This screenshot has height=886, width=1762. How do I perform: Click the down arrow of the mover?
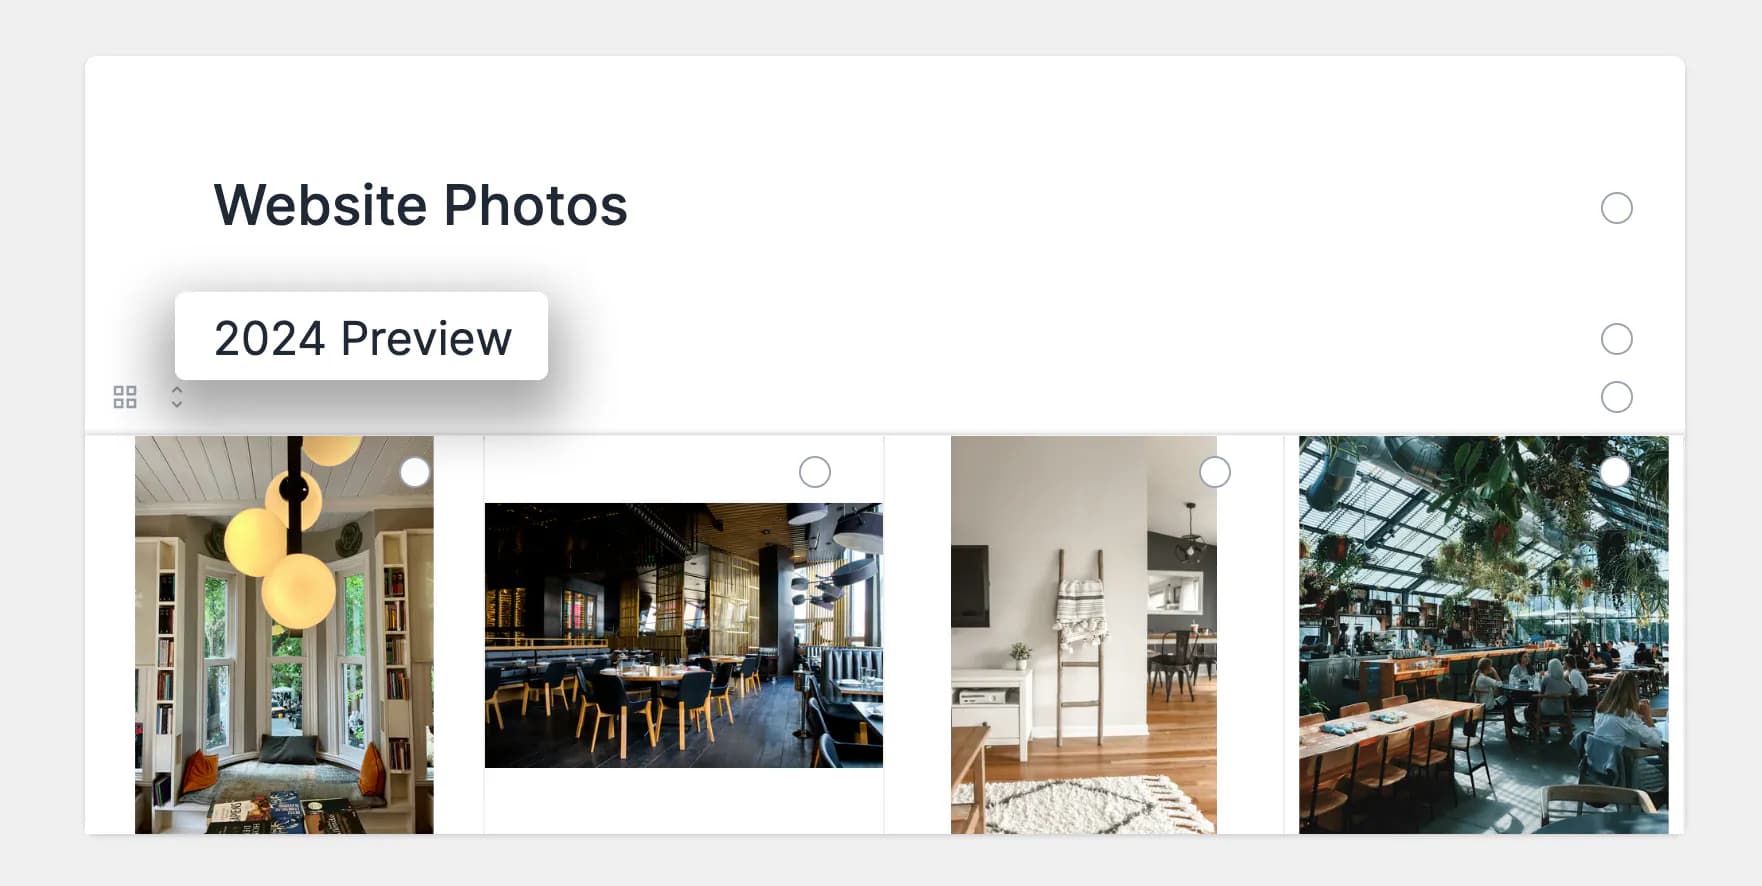point(177,404)
